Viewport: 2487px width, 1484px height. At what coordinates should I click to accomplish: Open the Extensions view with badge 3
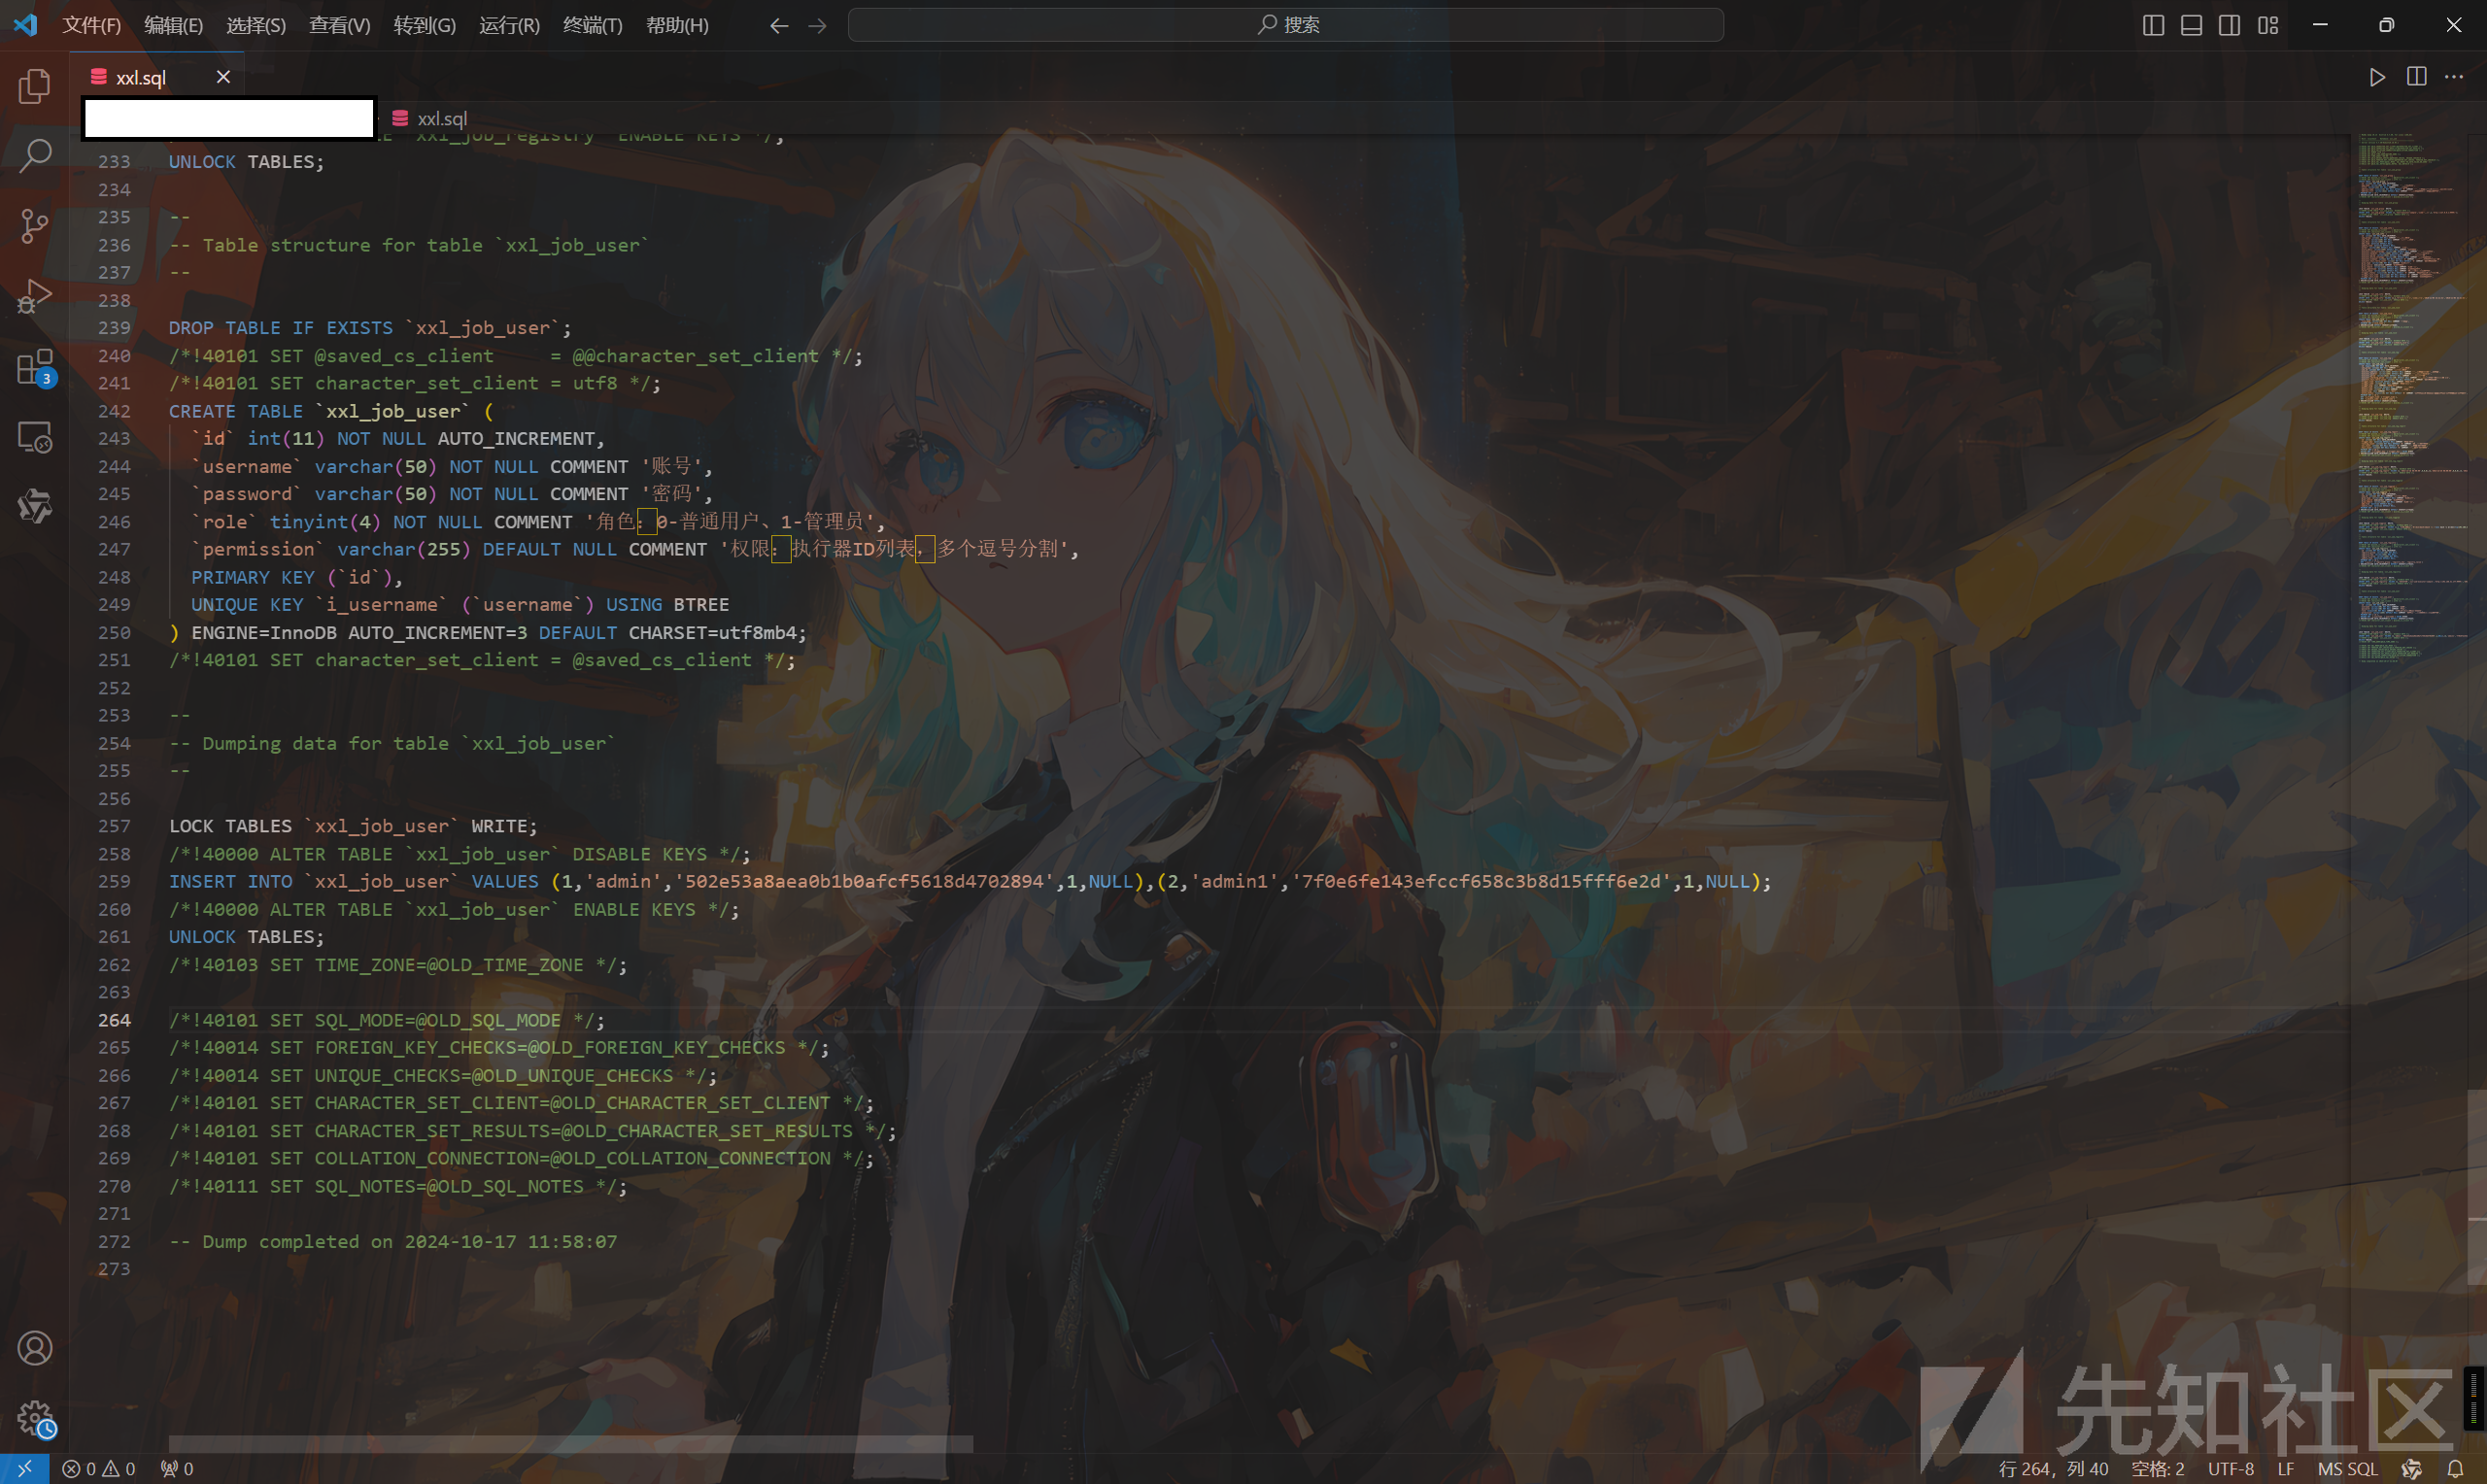click(34, 367)
